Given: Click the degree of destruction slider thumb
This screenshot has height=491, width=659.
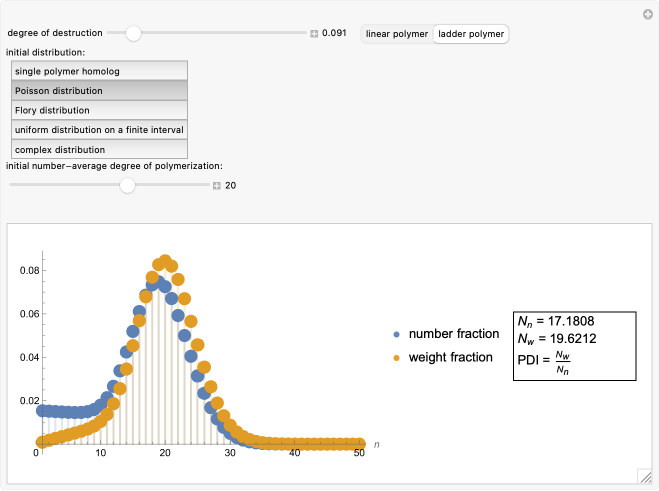Looking at the screenshot, I should tap(133, 33).
